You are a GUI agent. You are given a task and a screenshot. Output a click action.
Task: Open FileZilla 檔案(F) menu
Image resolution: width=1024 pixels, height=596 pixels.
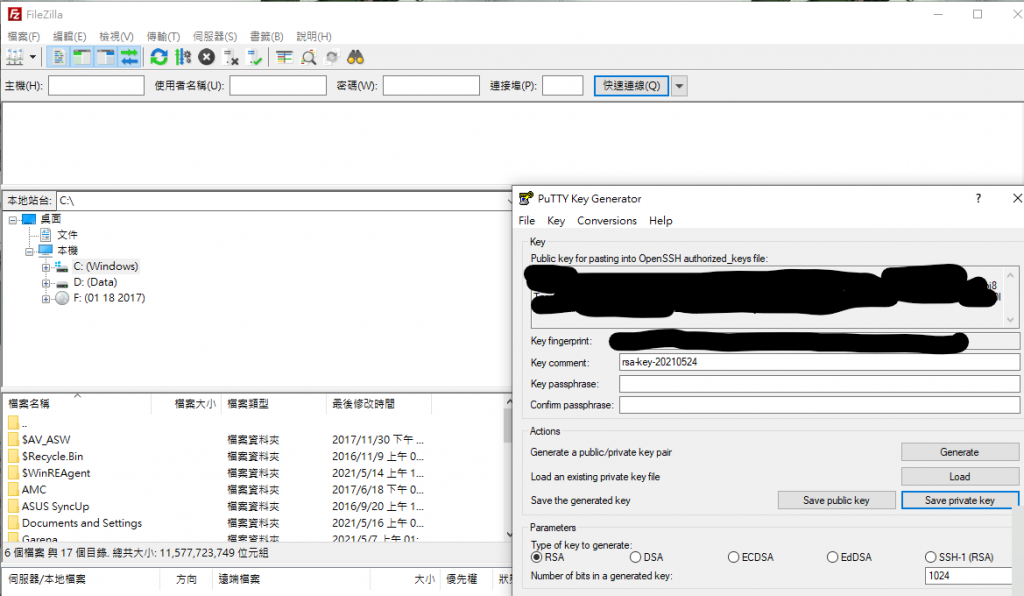[24, 37]
